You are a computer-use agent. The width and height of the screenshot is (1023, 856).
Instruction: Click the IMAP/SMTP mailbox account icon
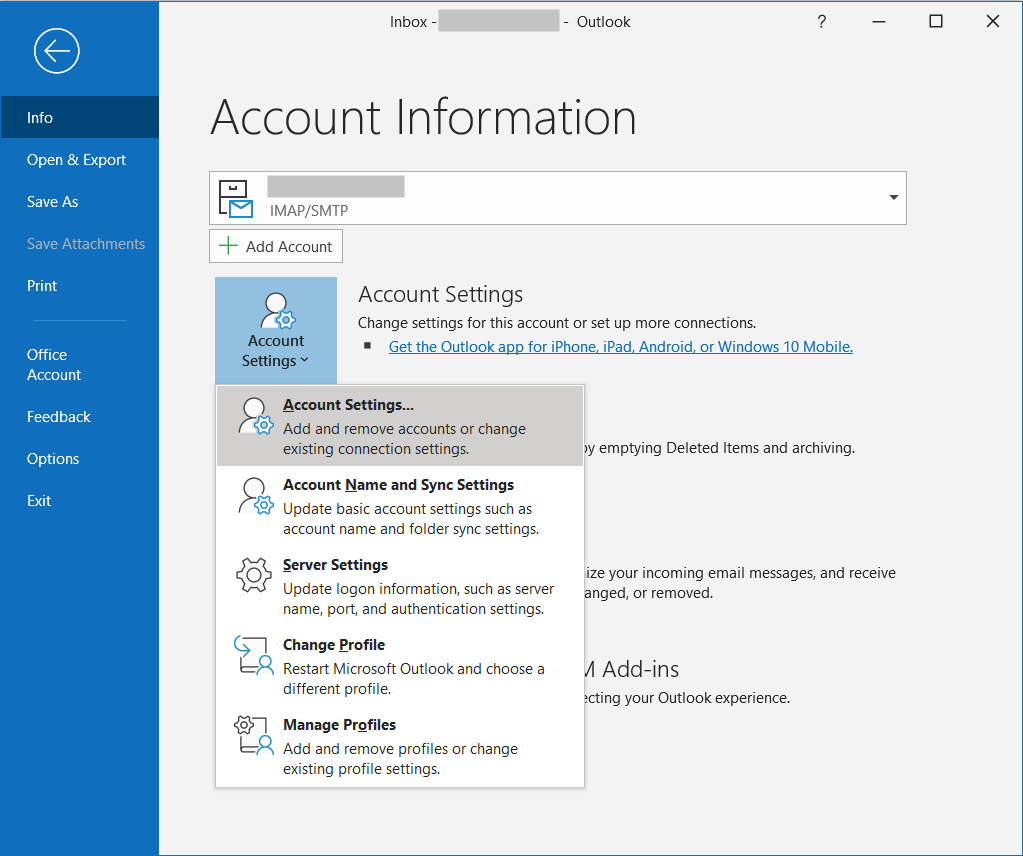coord(236,198)
